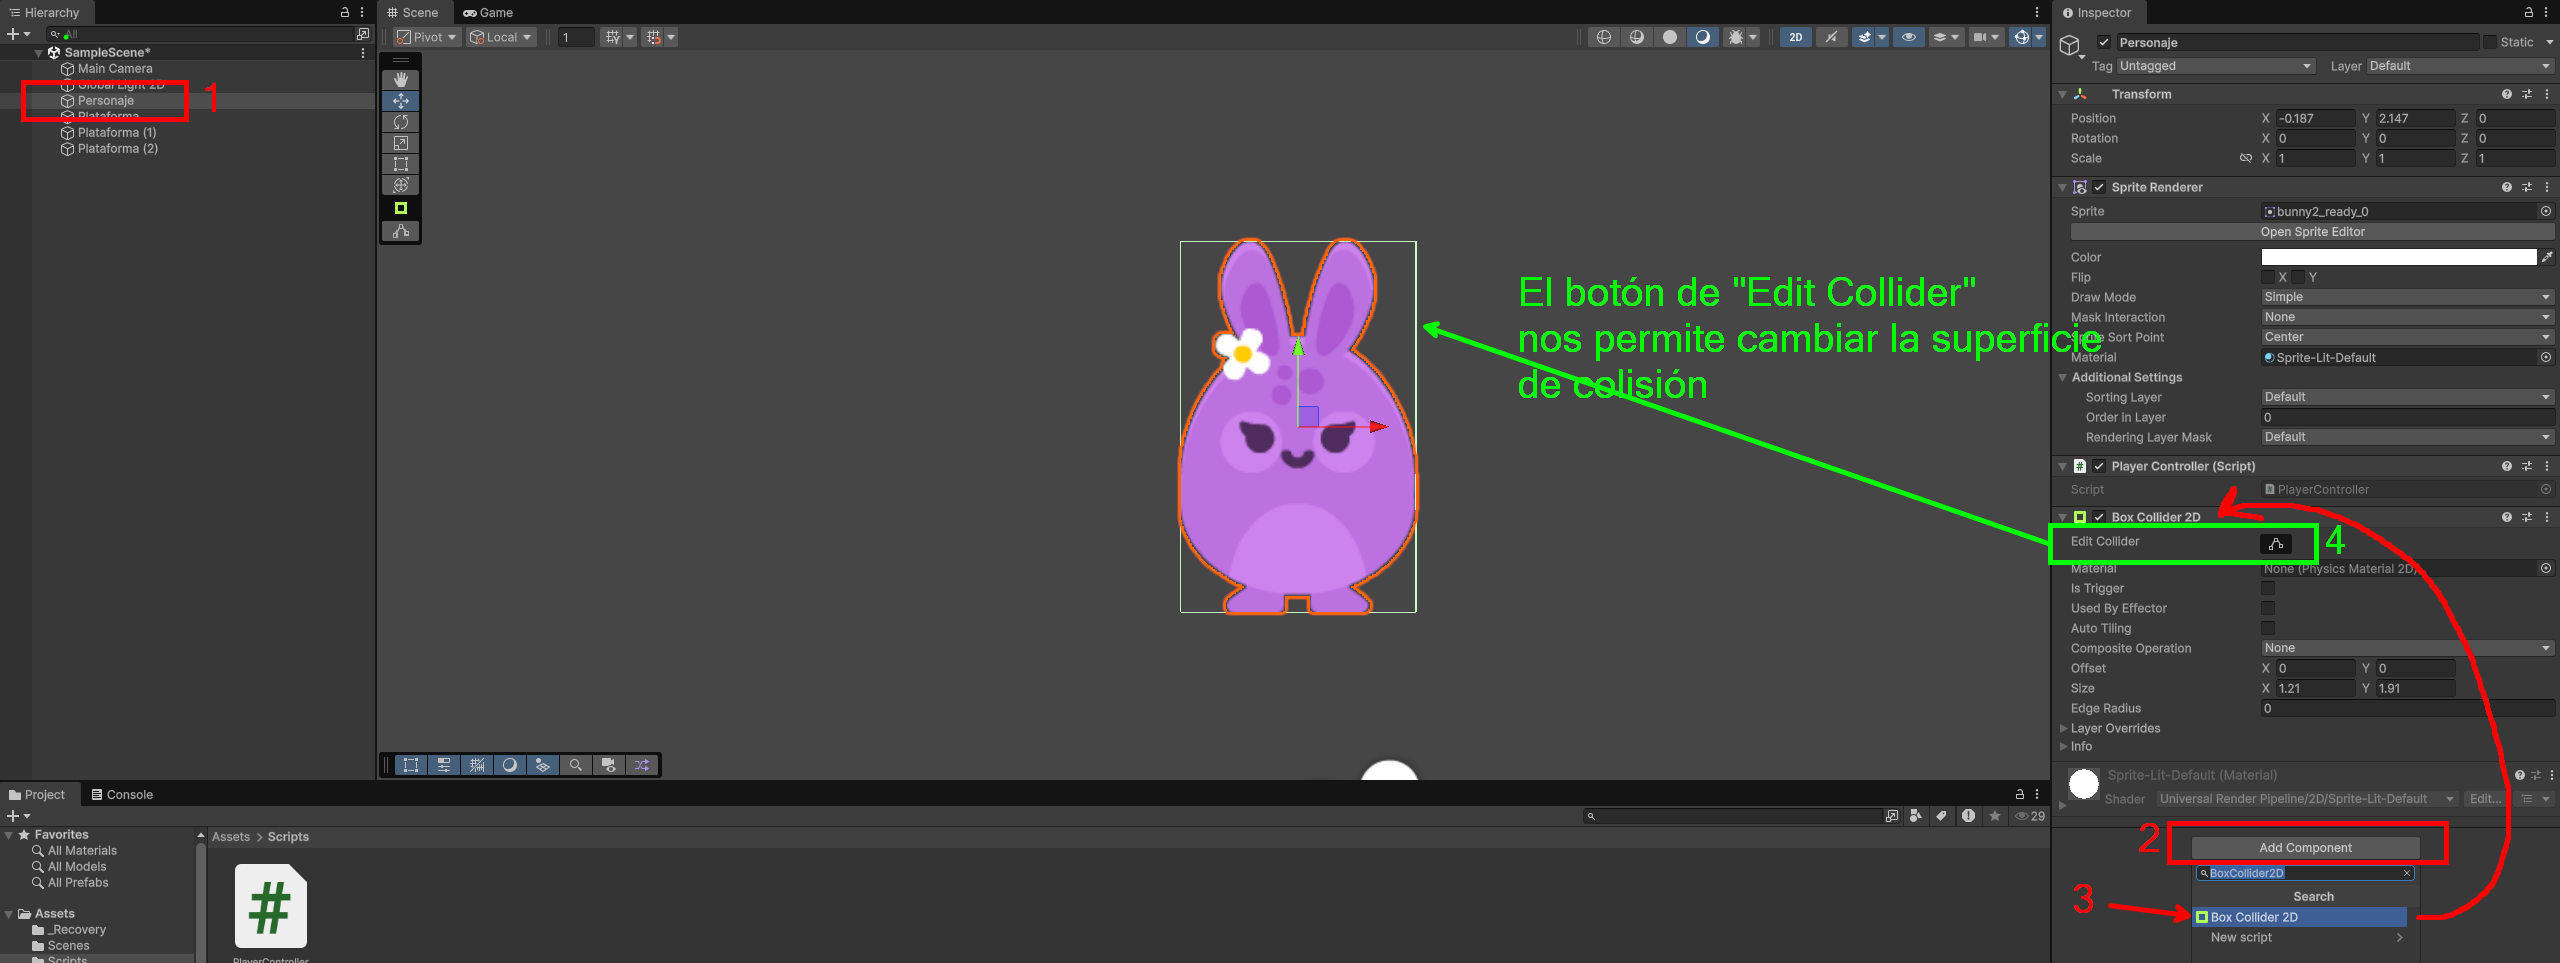
Task: Select the Rect tool in scene toolbar
Action: [x=401, y=164]
